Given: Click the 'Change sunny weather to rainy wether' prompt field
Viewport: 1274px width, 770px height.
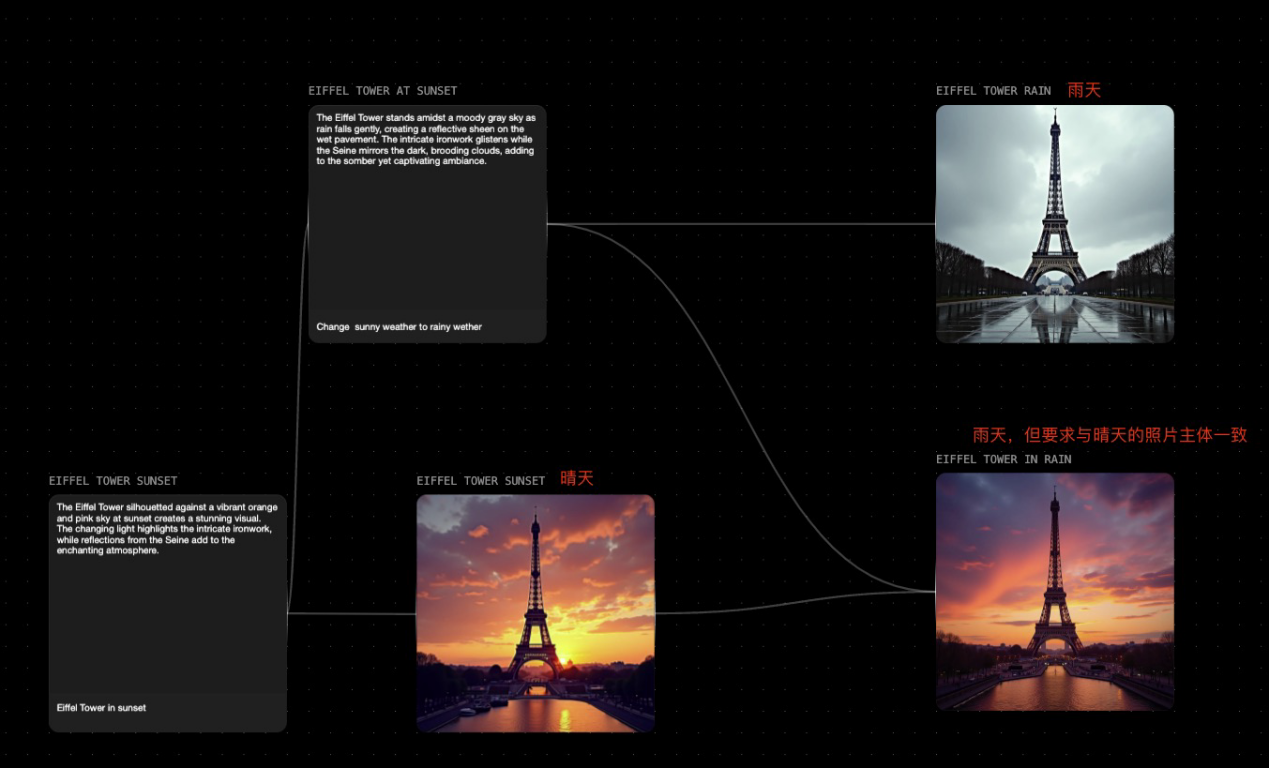Looking at the screenshot, I should click(399, 327).
